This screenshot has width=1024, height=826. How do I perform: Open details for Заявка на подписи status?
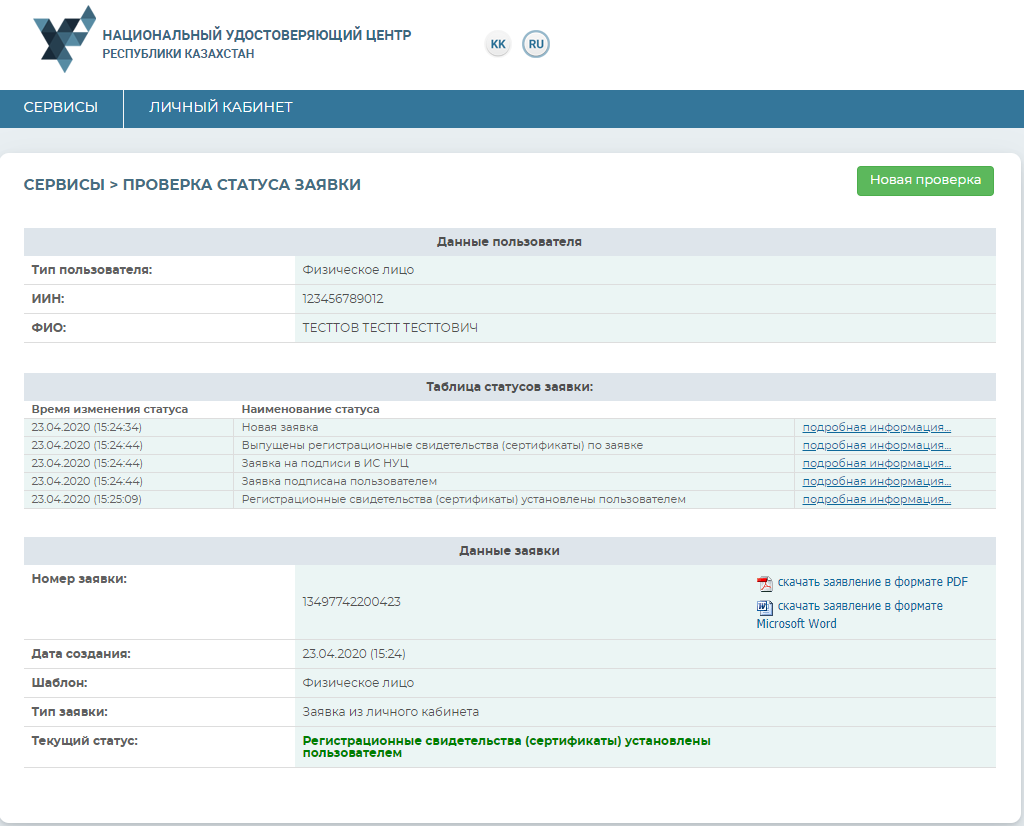click(876, 464)
